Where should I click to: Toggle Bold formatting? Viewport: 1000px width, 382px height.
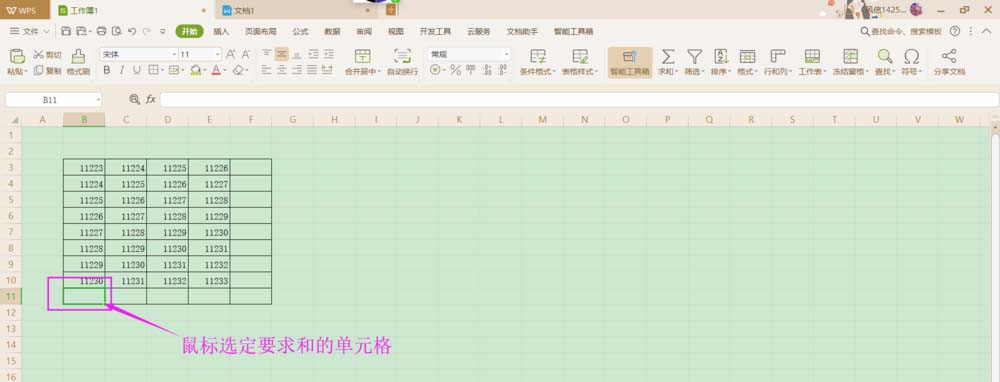pyautogui.click(x=107, y=71)
